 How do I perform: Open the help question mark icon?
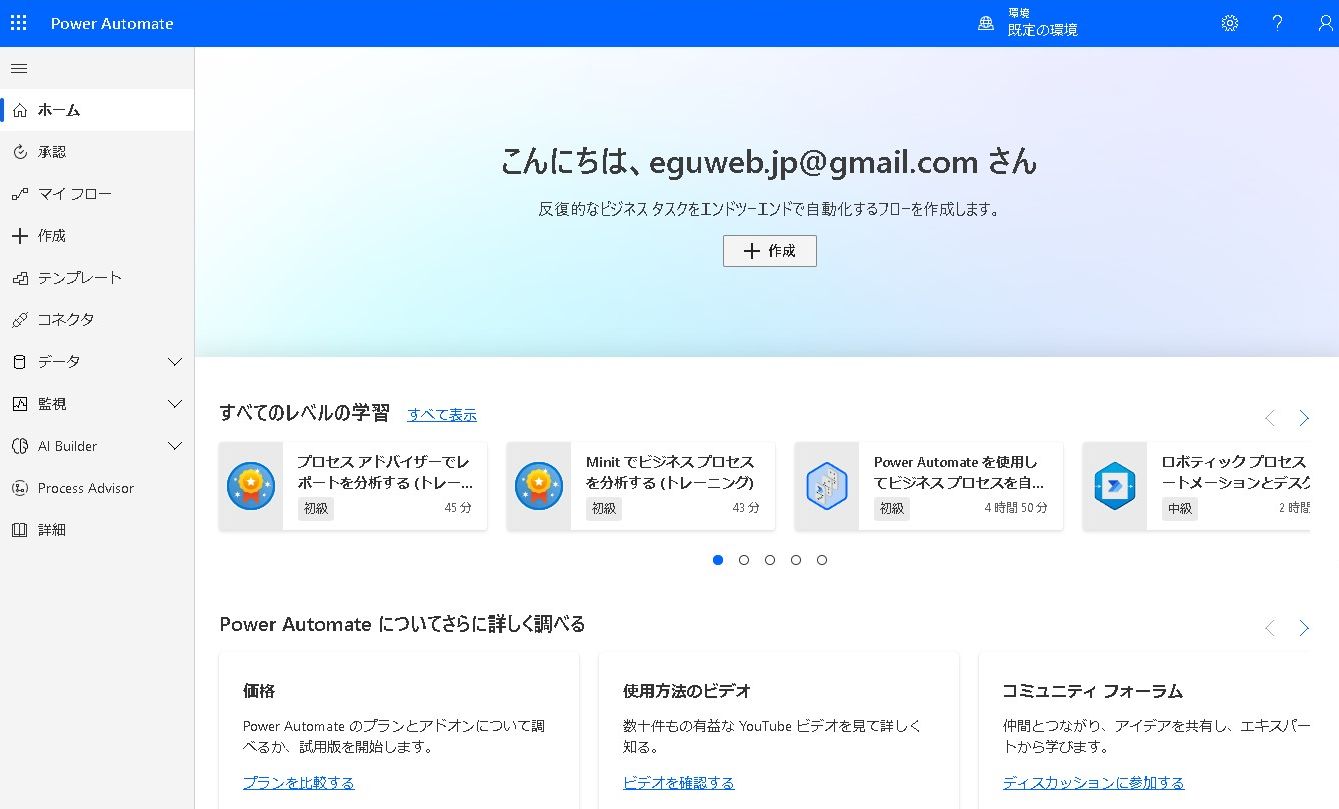[x=1277, y=22]
